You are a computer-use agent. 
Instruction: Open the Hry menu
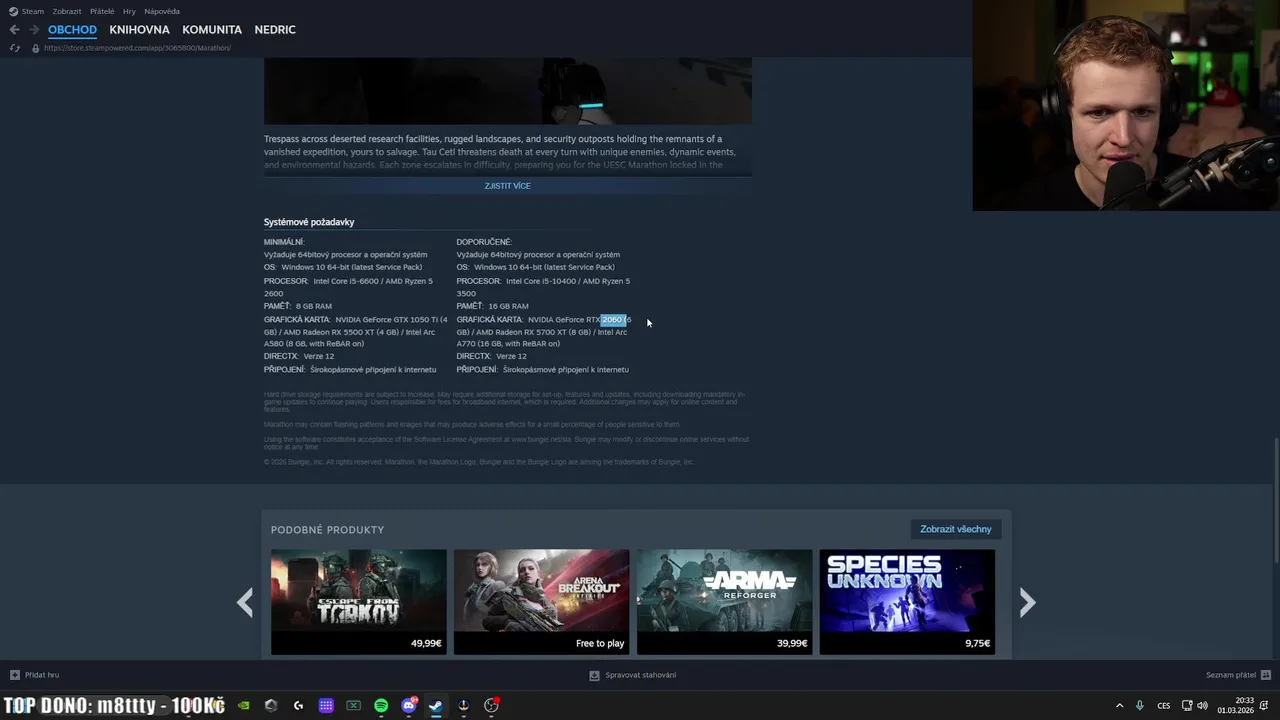tap(129, 11)
